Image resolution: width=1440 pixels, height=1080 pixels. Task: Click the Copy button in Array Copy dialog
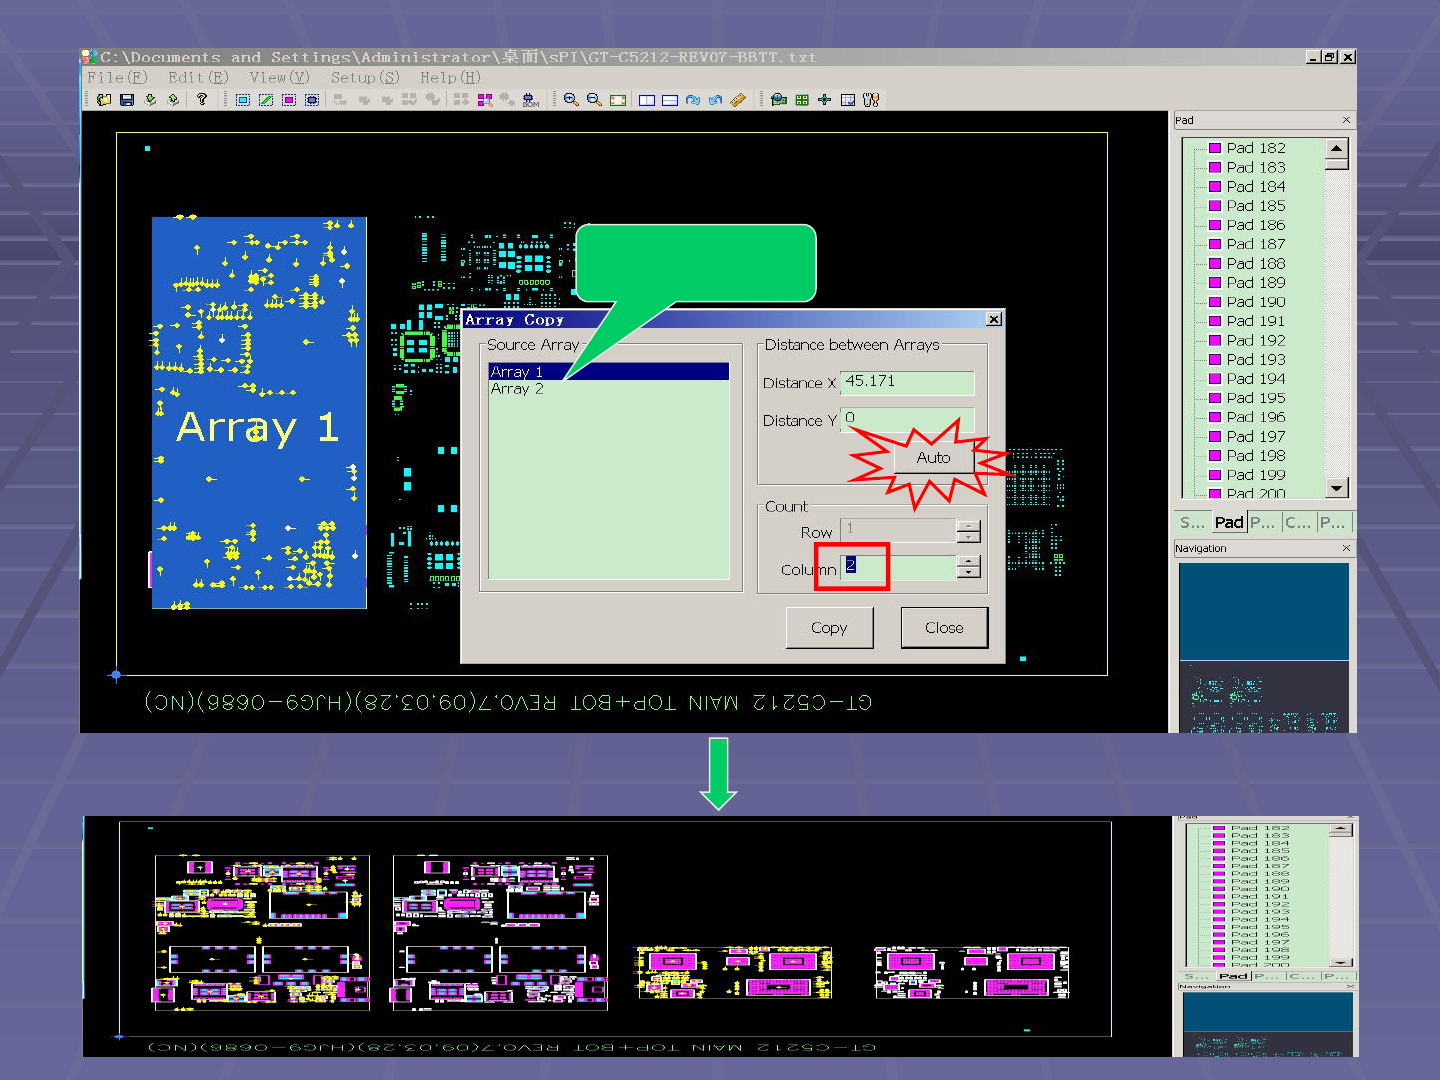(829, 628)
